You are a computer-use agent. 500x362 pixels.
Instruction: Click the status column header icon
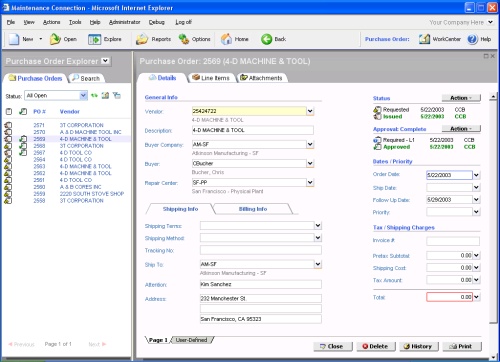coord(9,112)
